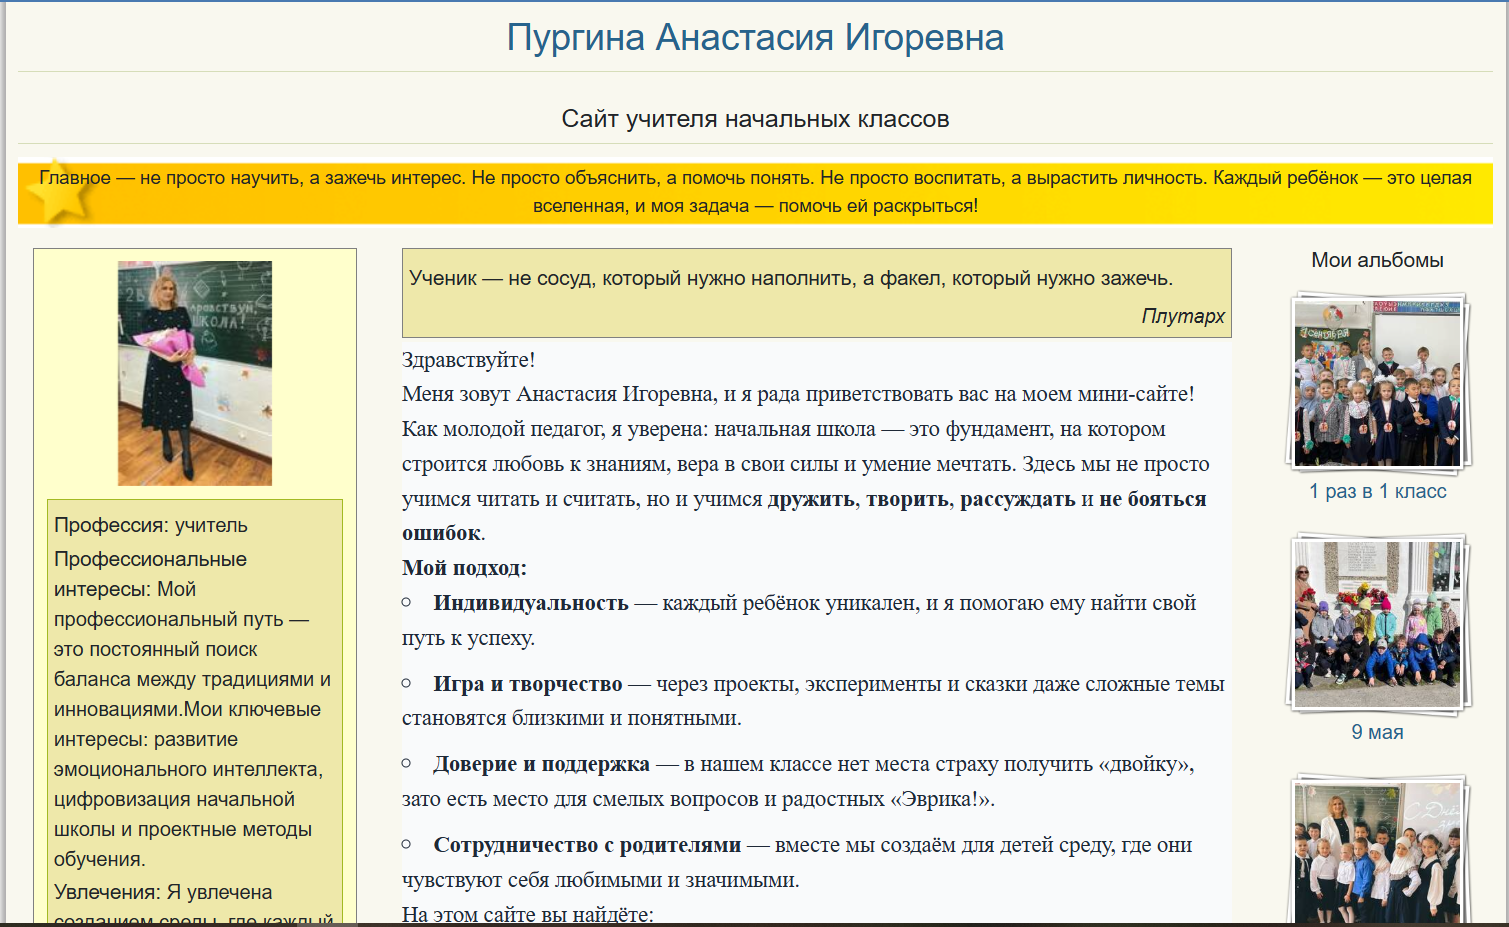Open the '9 мая' album thumbnail
This screenshot has height=927, width=1509.
1377,624
